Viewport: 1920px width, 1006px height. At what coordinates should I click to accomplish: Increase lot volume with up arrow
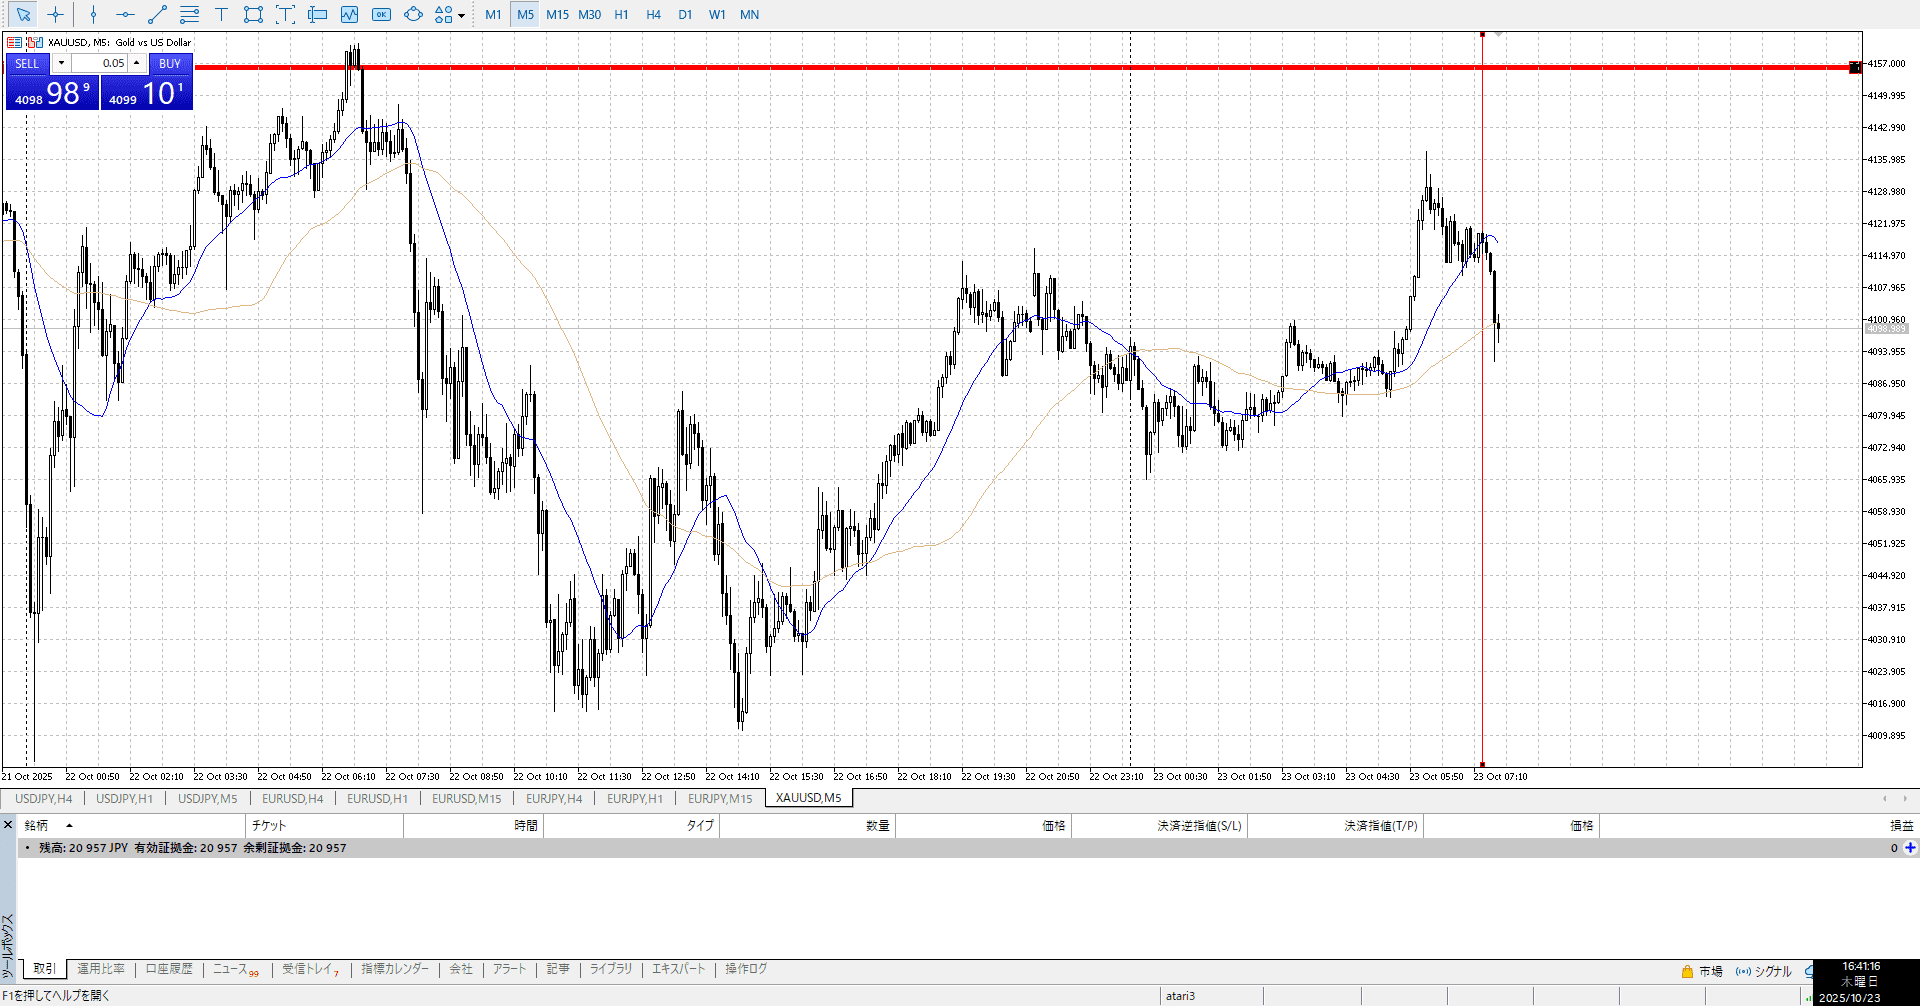tap(137, 63)
